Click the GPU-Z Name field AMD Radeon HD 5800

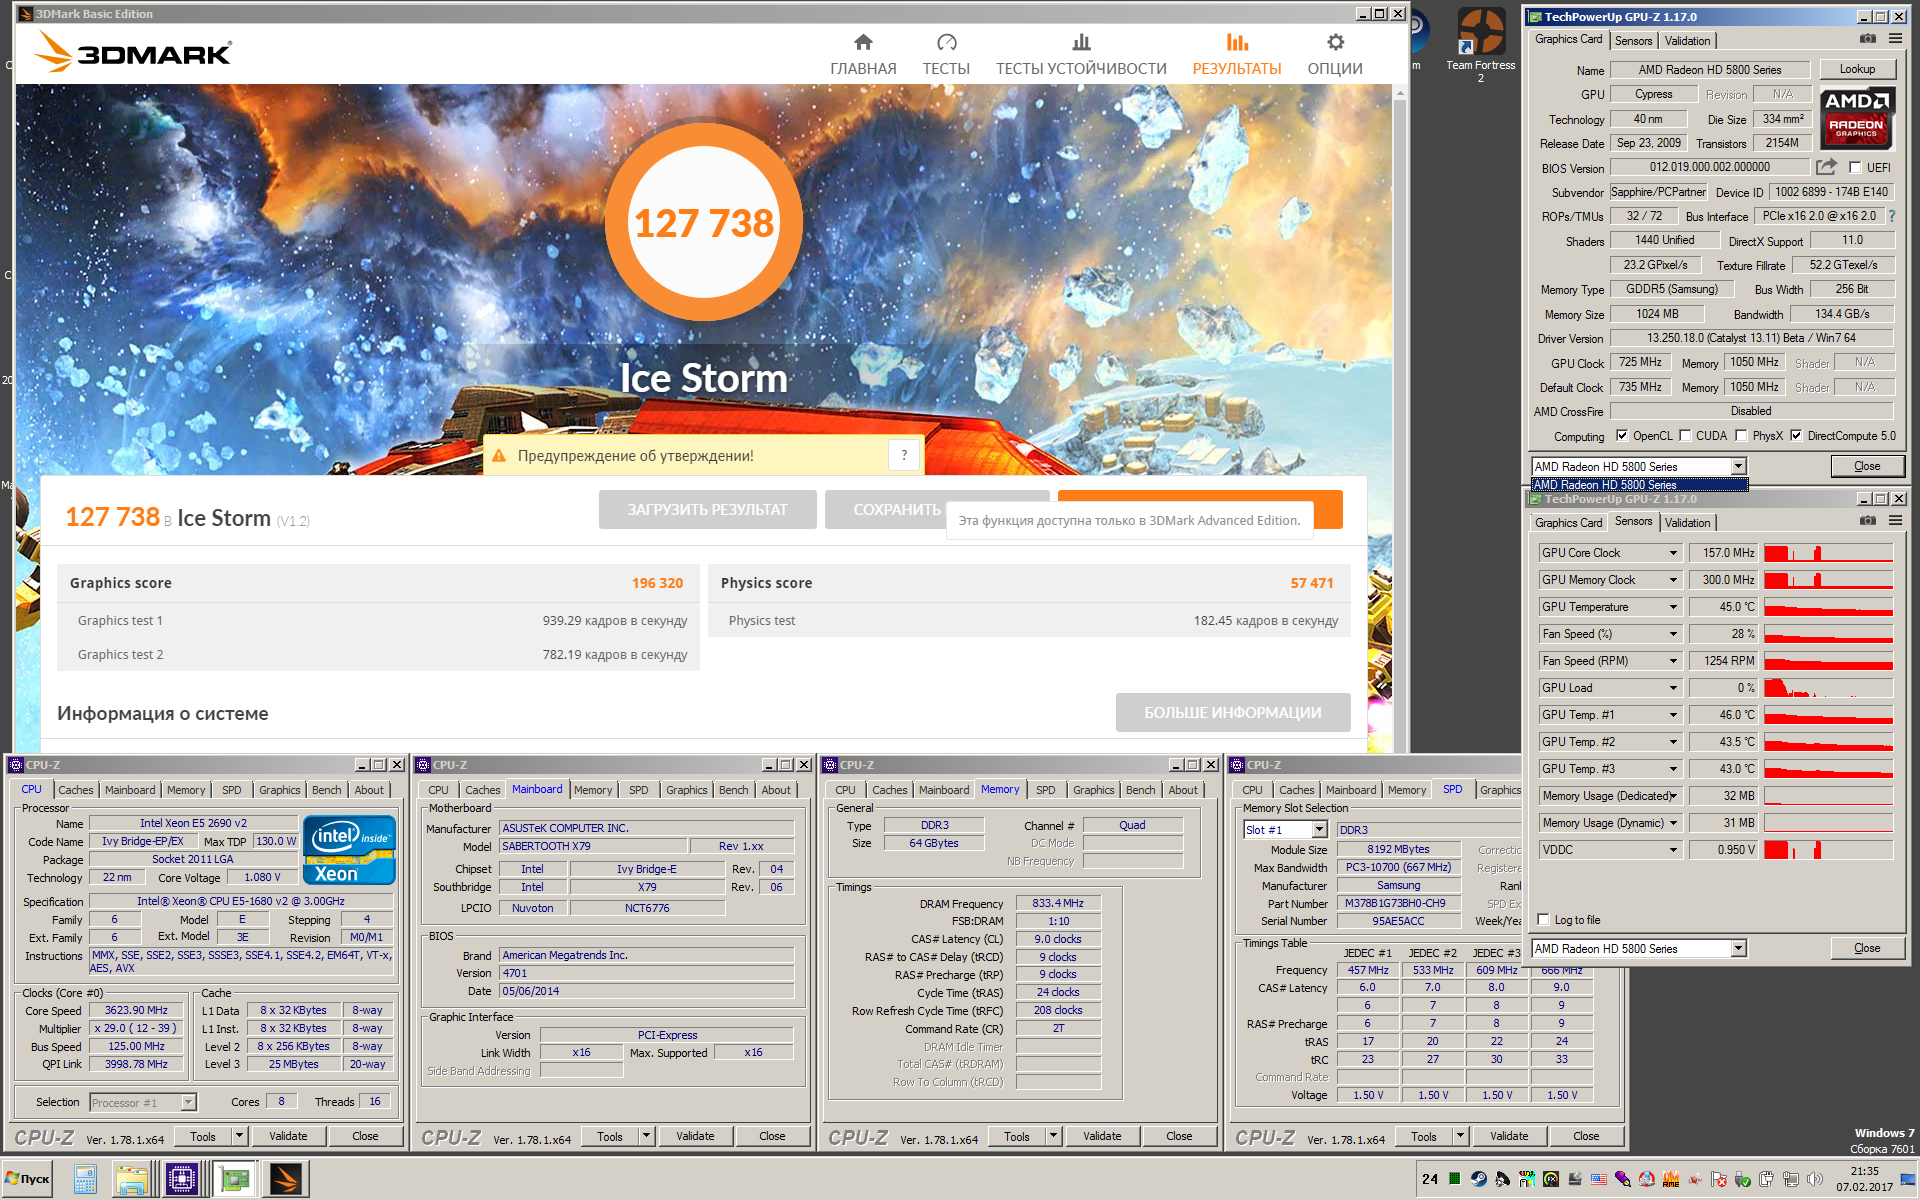coord(1709,70)
